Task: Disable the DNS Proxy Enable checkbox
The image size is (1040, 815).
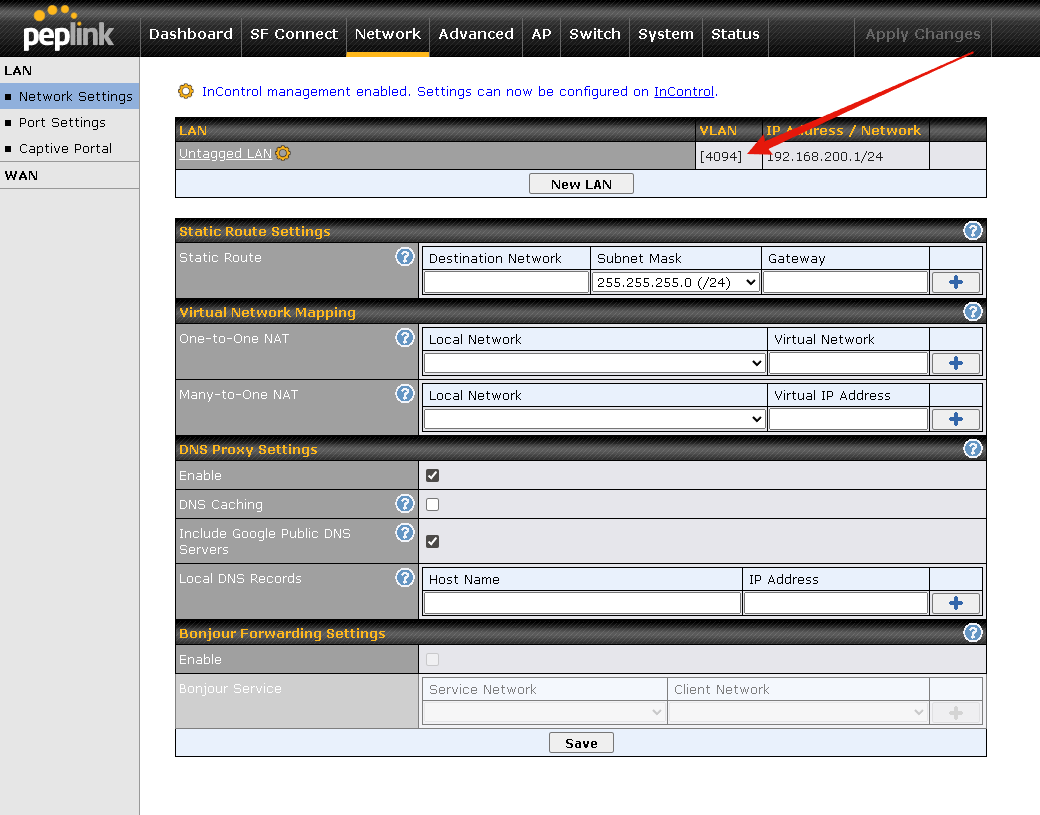Action: (x=432, y=476)
